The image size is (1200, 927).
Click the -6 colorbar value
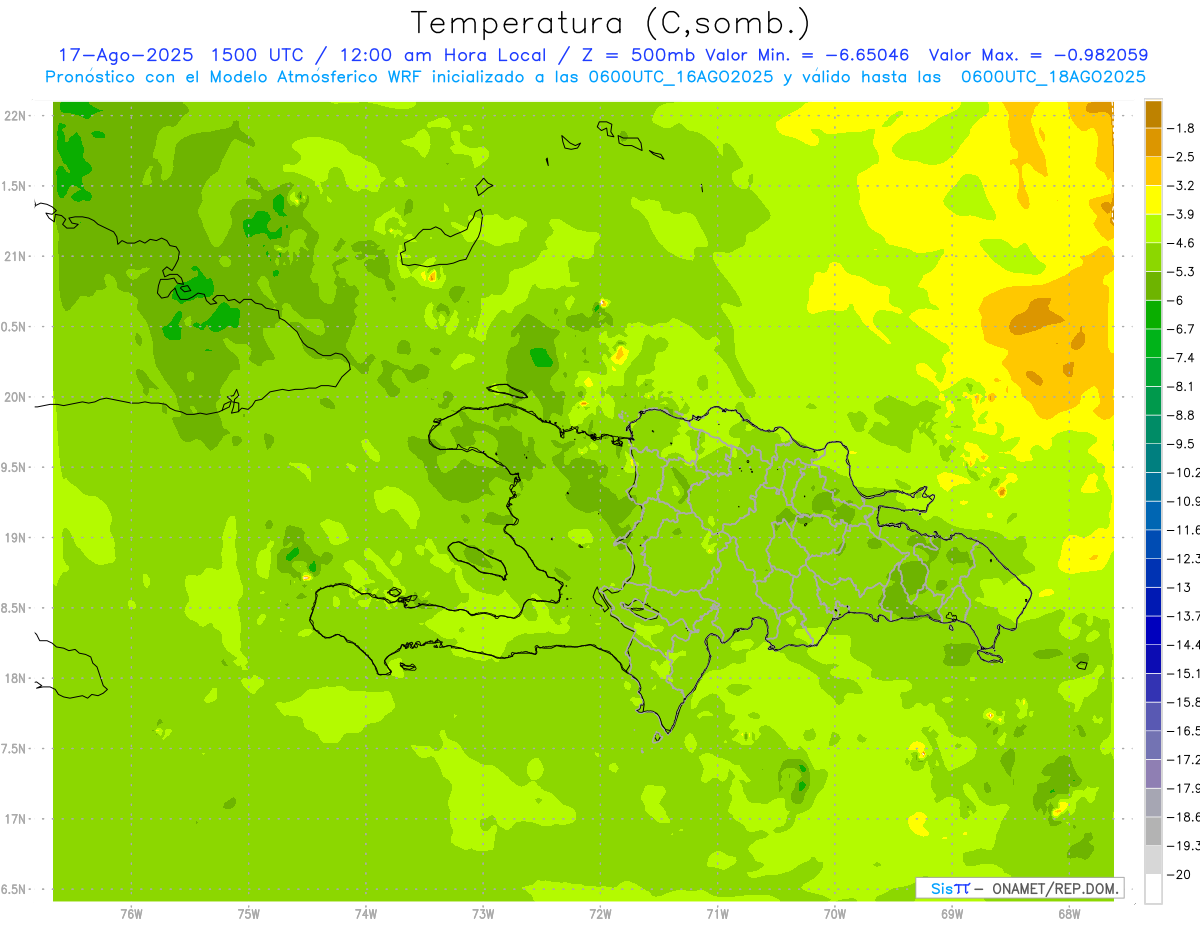[x=1176, y=300]
